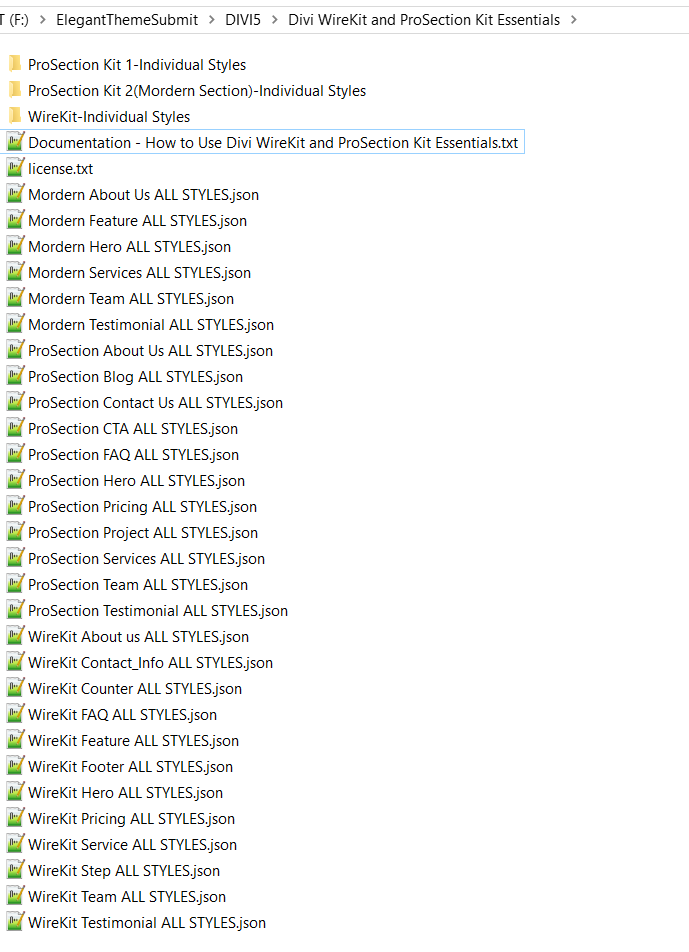The image size is (689, 952).
Task: Click icon of ProSection FAQ ALL STYLES.json
Action: (15, 454)
